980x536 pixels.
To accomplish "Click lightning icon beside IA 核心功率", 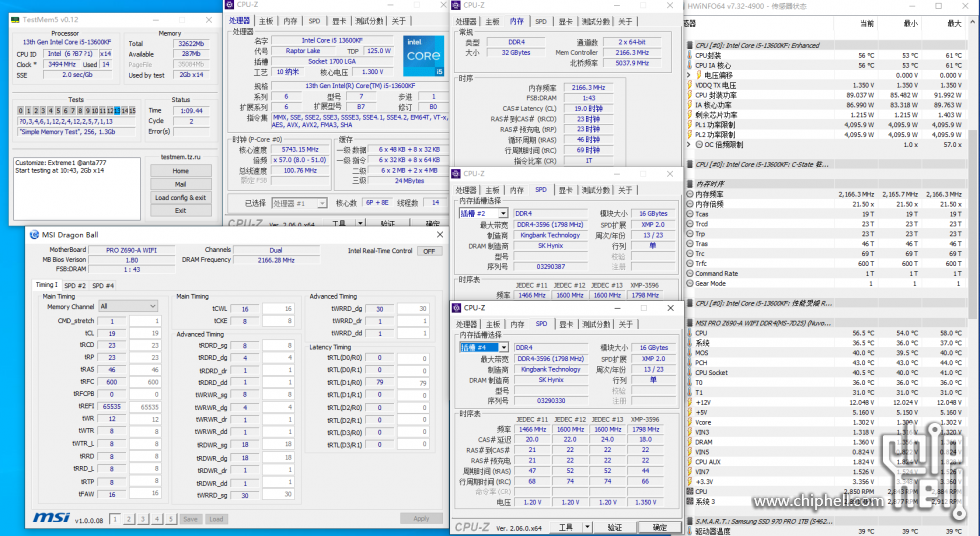I will (x=689, y=105).
